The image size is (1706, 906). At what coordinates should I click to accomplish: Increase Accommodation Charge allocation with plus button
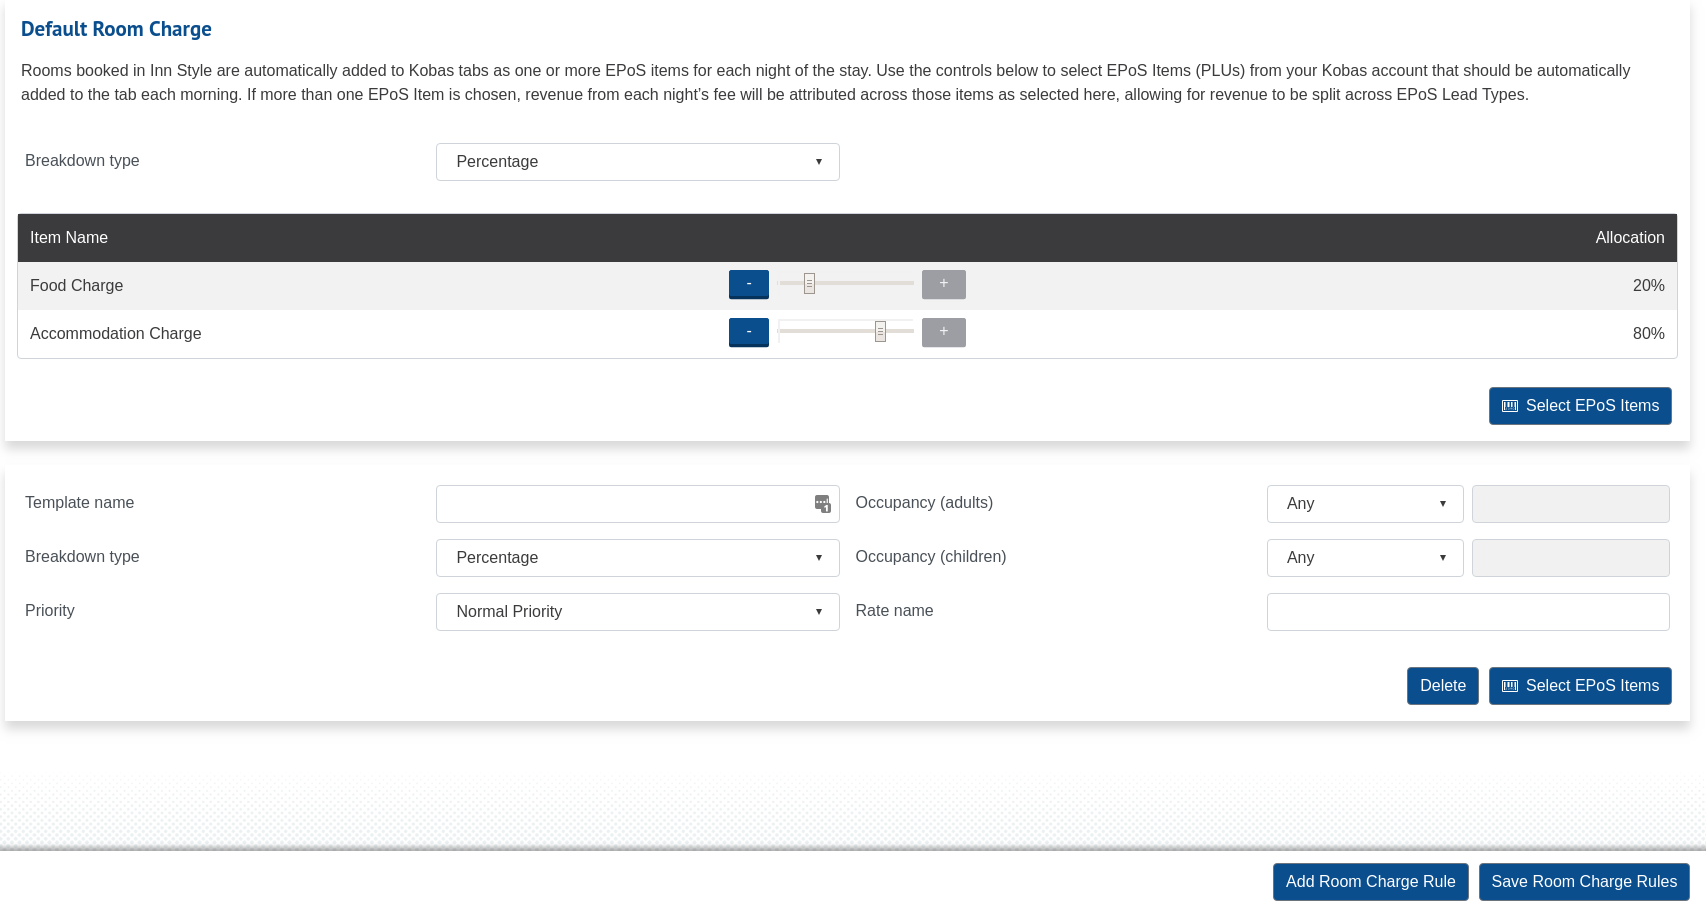[943, 333]
